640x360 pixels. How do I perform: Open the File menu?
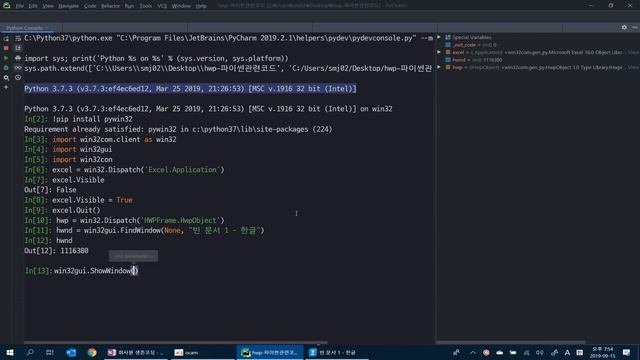click(x=20, y=6)
